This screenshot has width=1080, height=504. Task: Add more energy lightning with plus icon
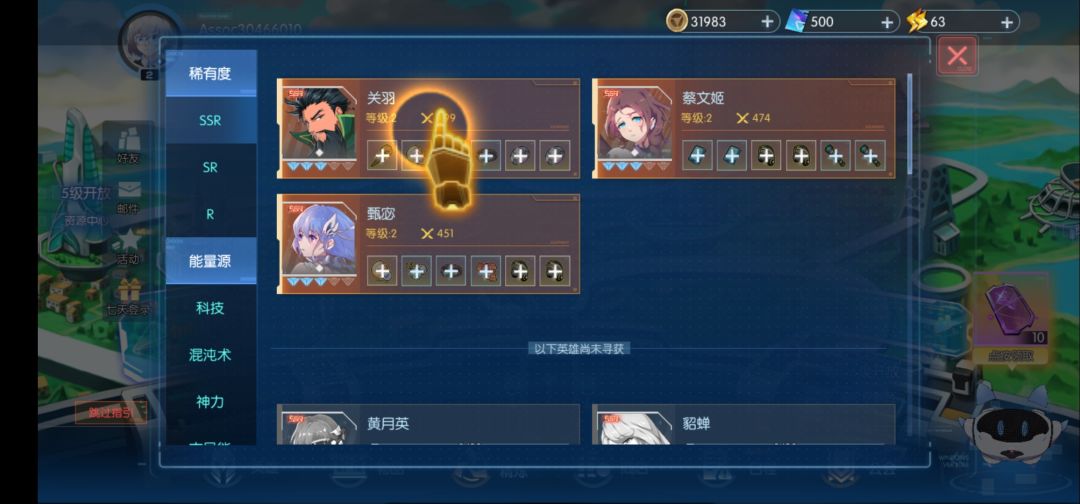tap(1006, 22)
